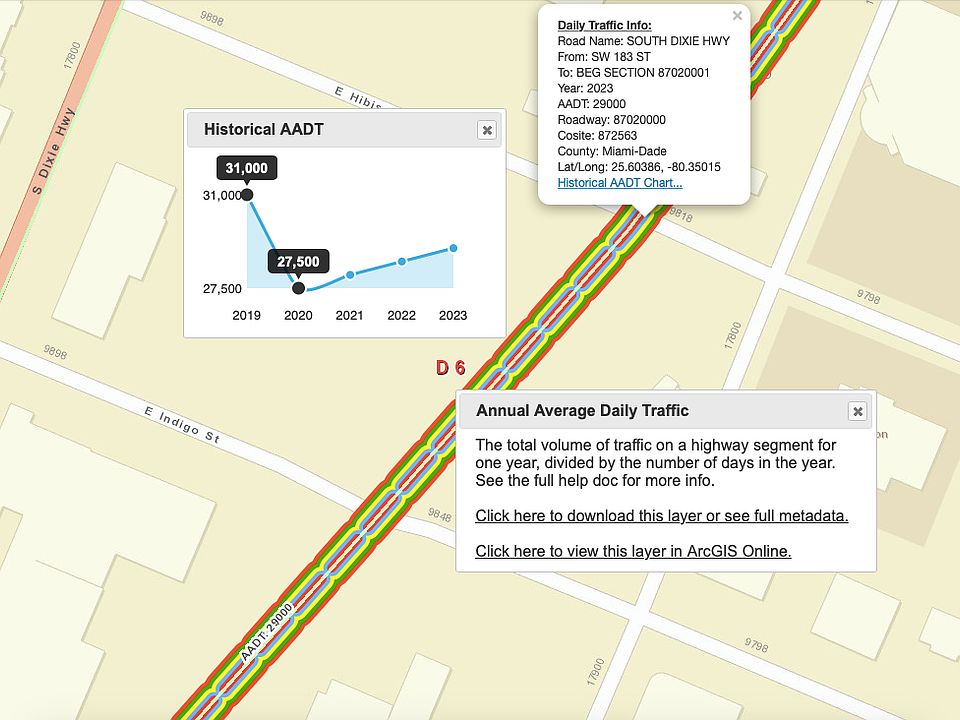Click the E Indigo St street label

[182, 424]
